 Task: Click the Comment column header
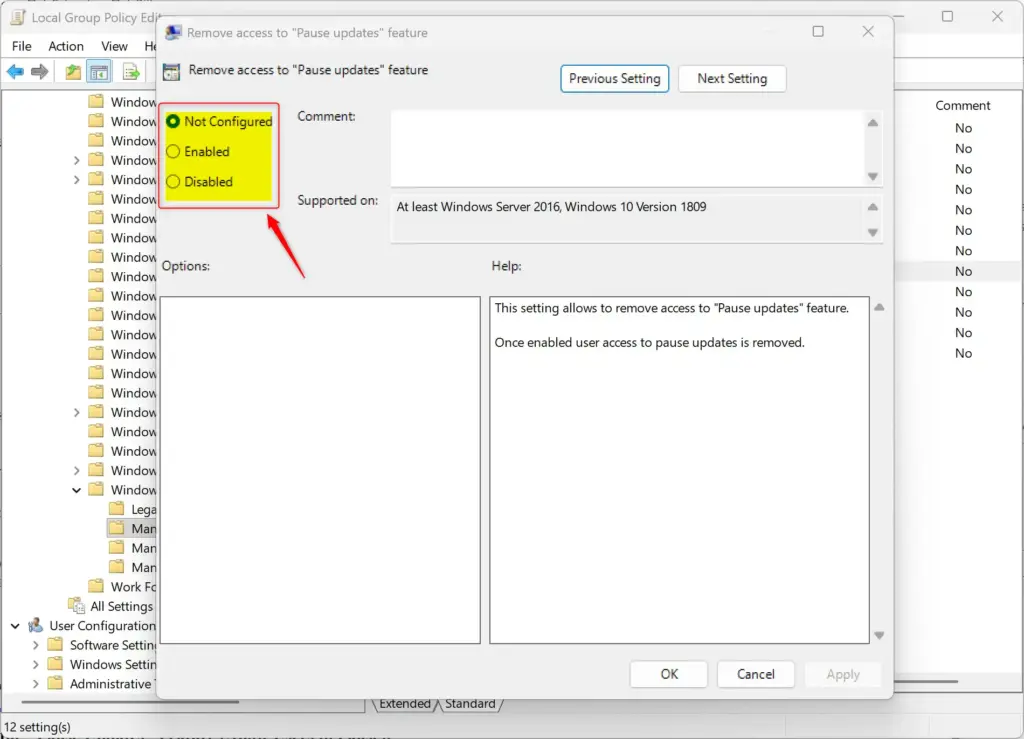[962, 105]
